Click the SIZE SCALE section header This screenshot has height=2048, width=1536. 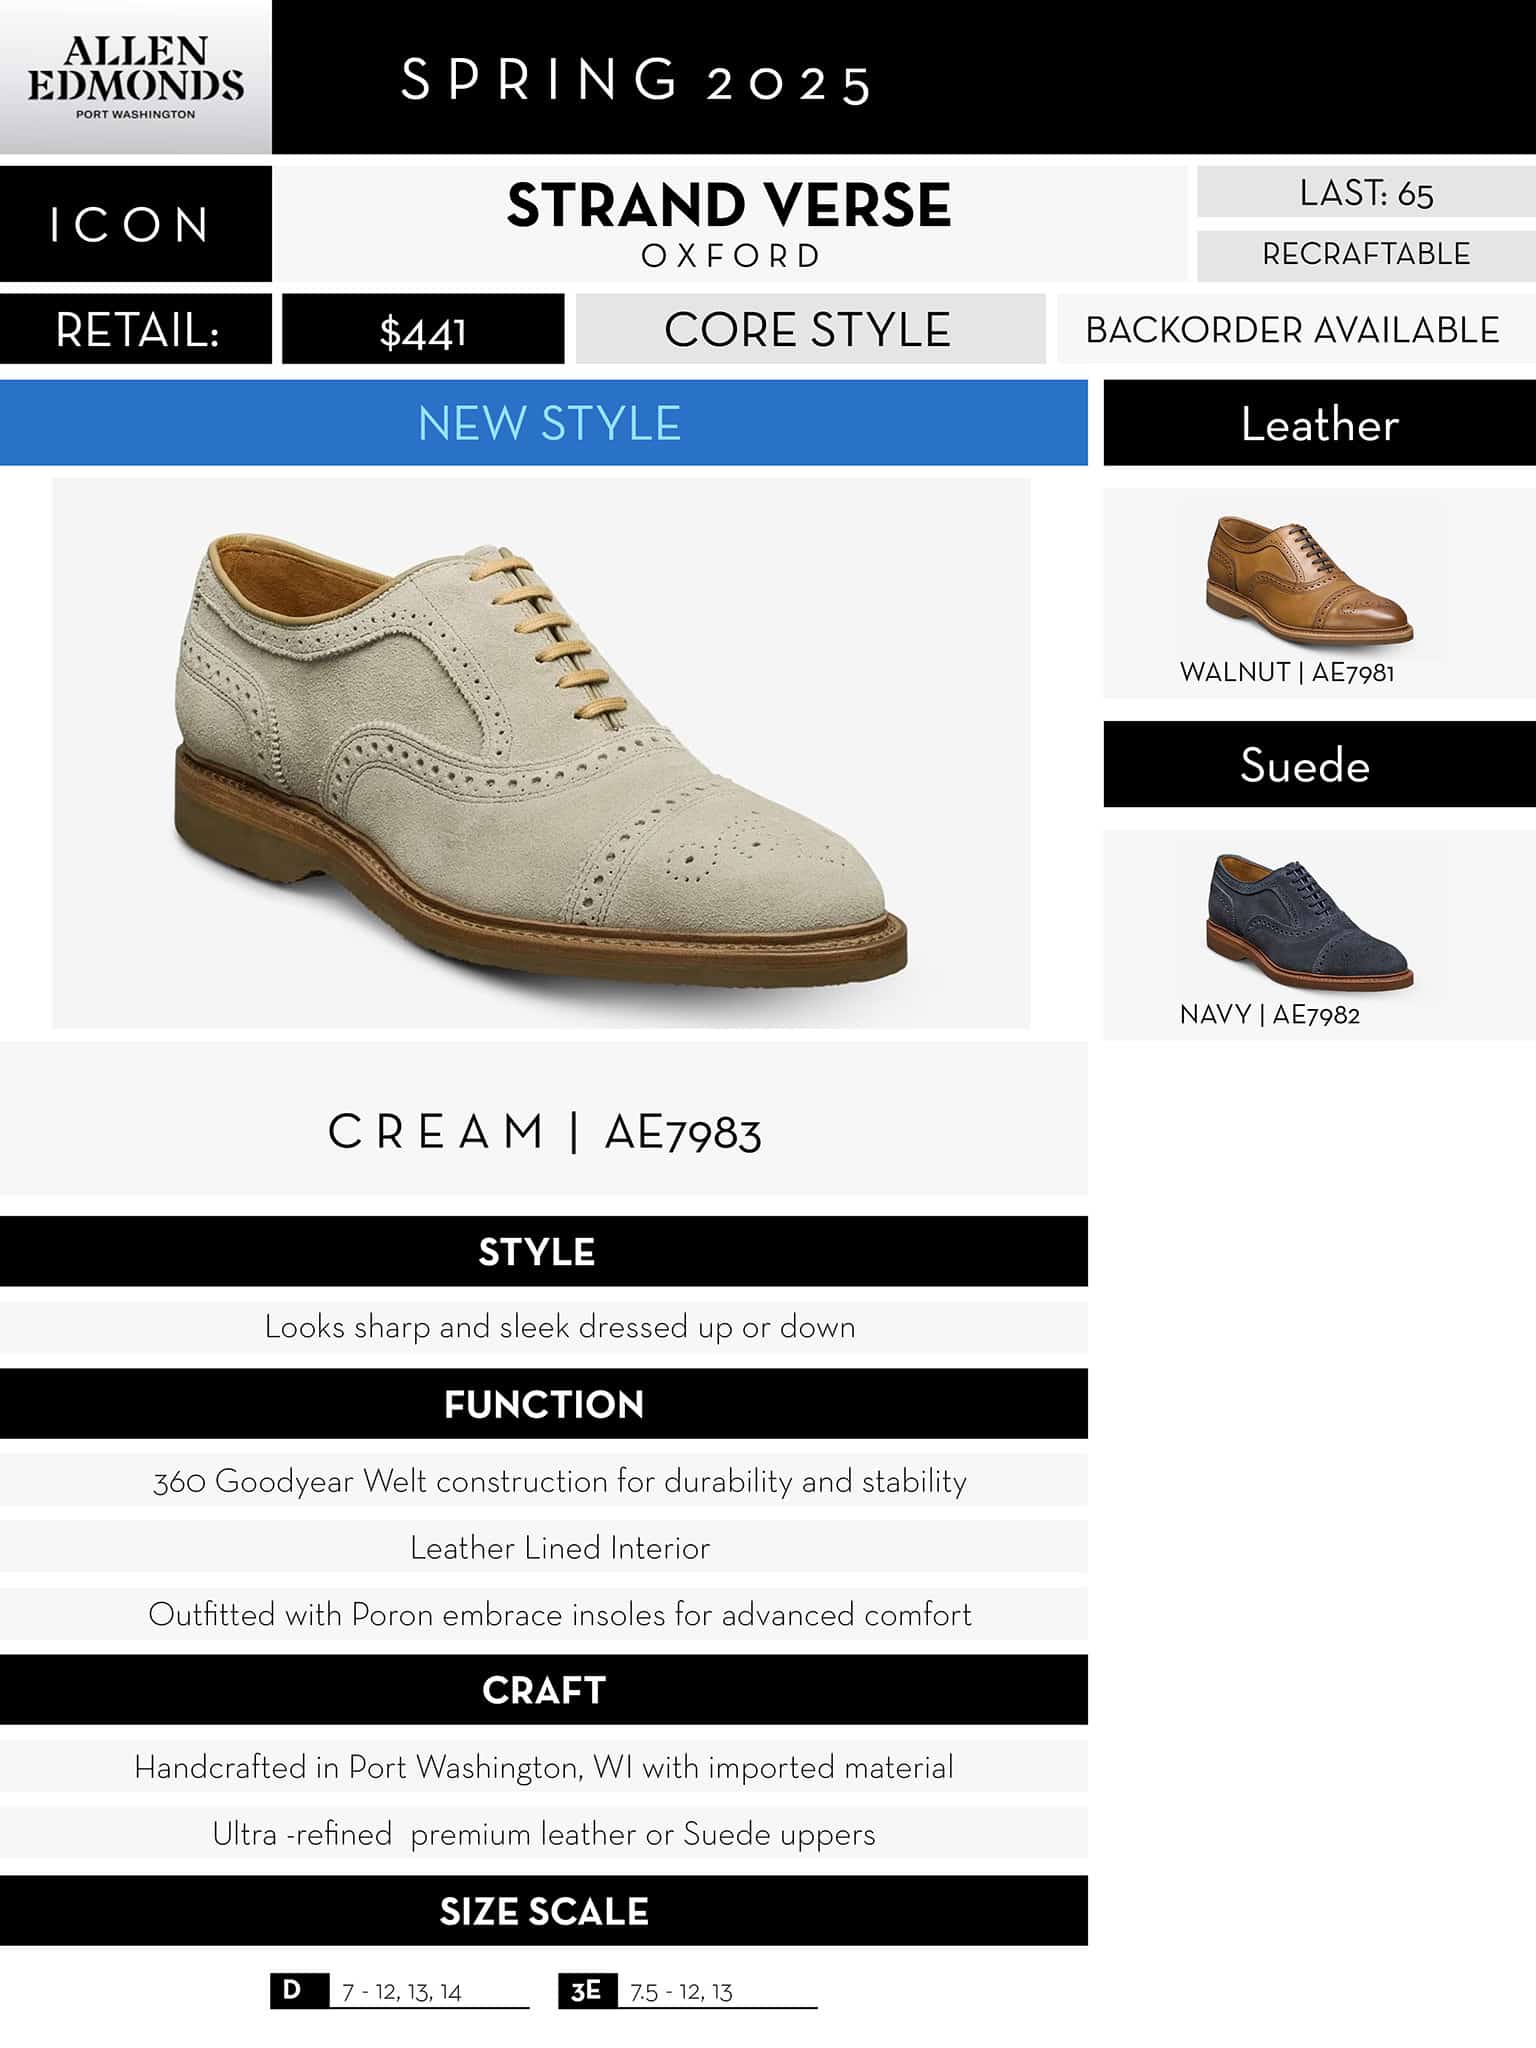pos(544,1911)
